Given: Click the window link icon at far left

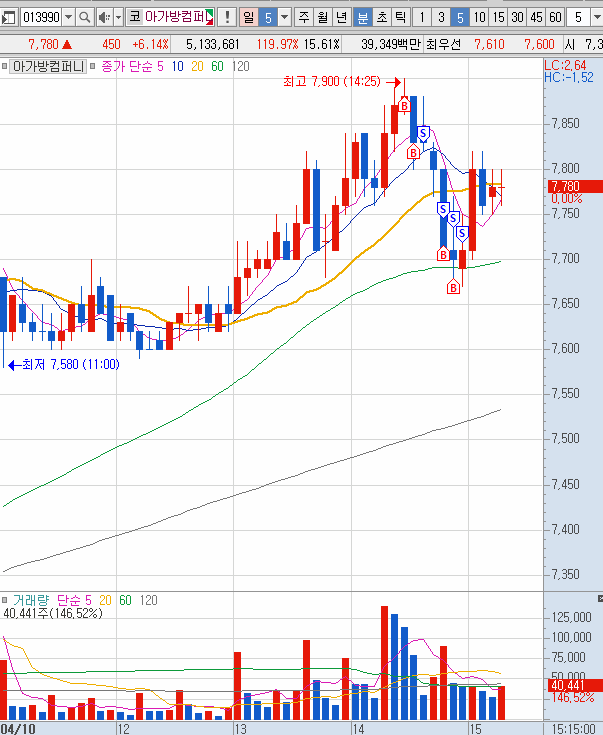Looking at the screenshot, I should point(9,17).
